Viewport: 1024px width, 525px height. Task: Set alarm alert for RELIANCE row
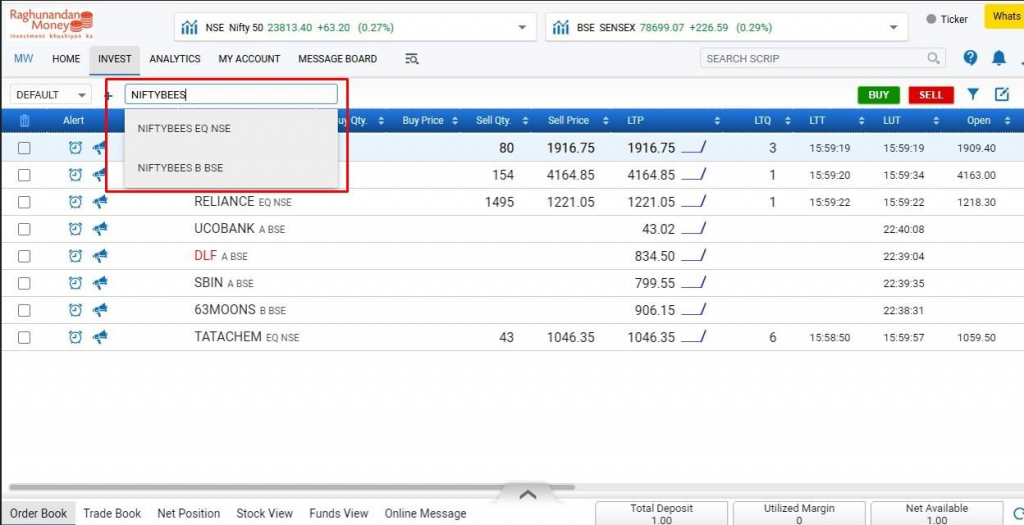75,202
